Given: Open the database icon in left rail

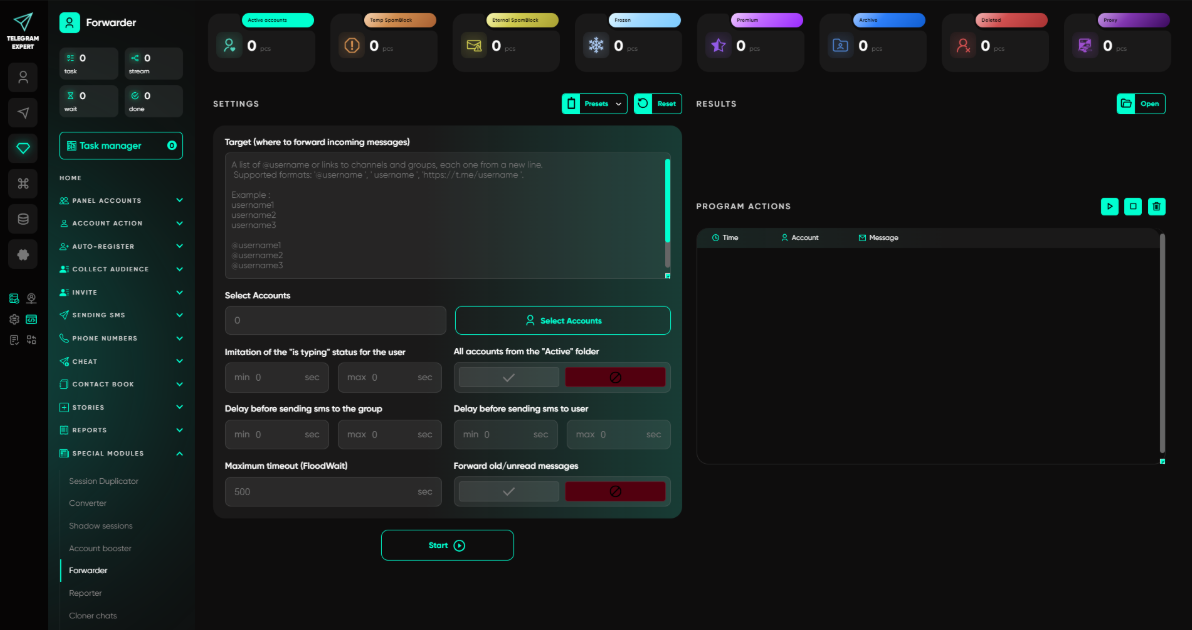Looking at the screenshot, I should tap(23, 219).
